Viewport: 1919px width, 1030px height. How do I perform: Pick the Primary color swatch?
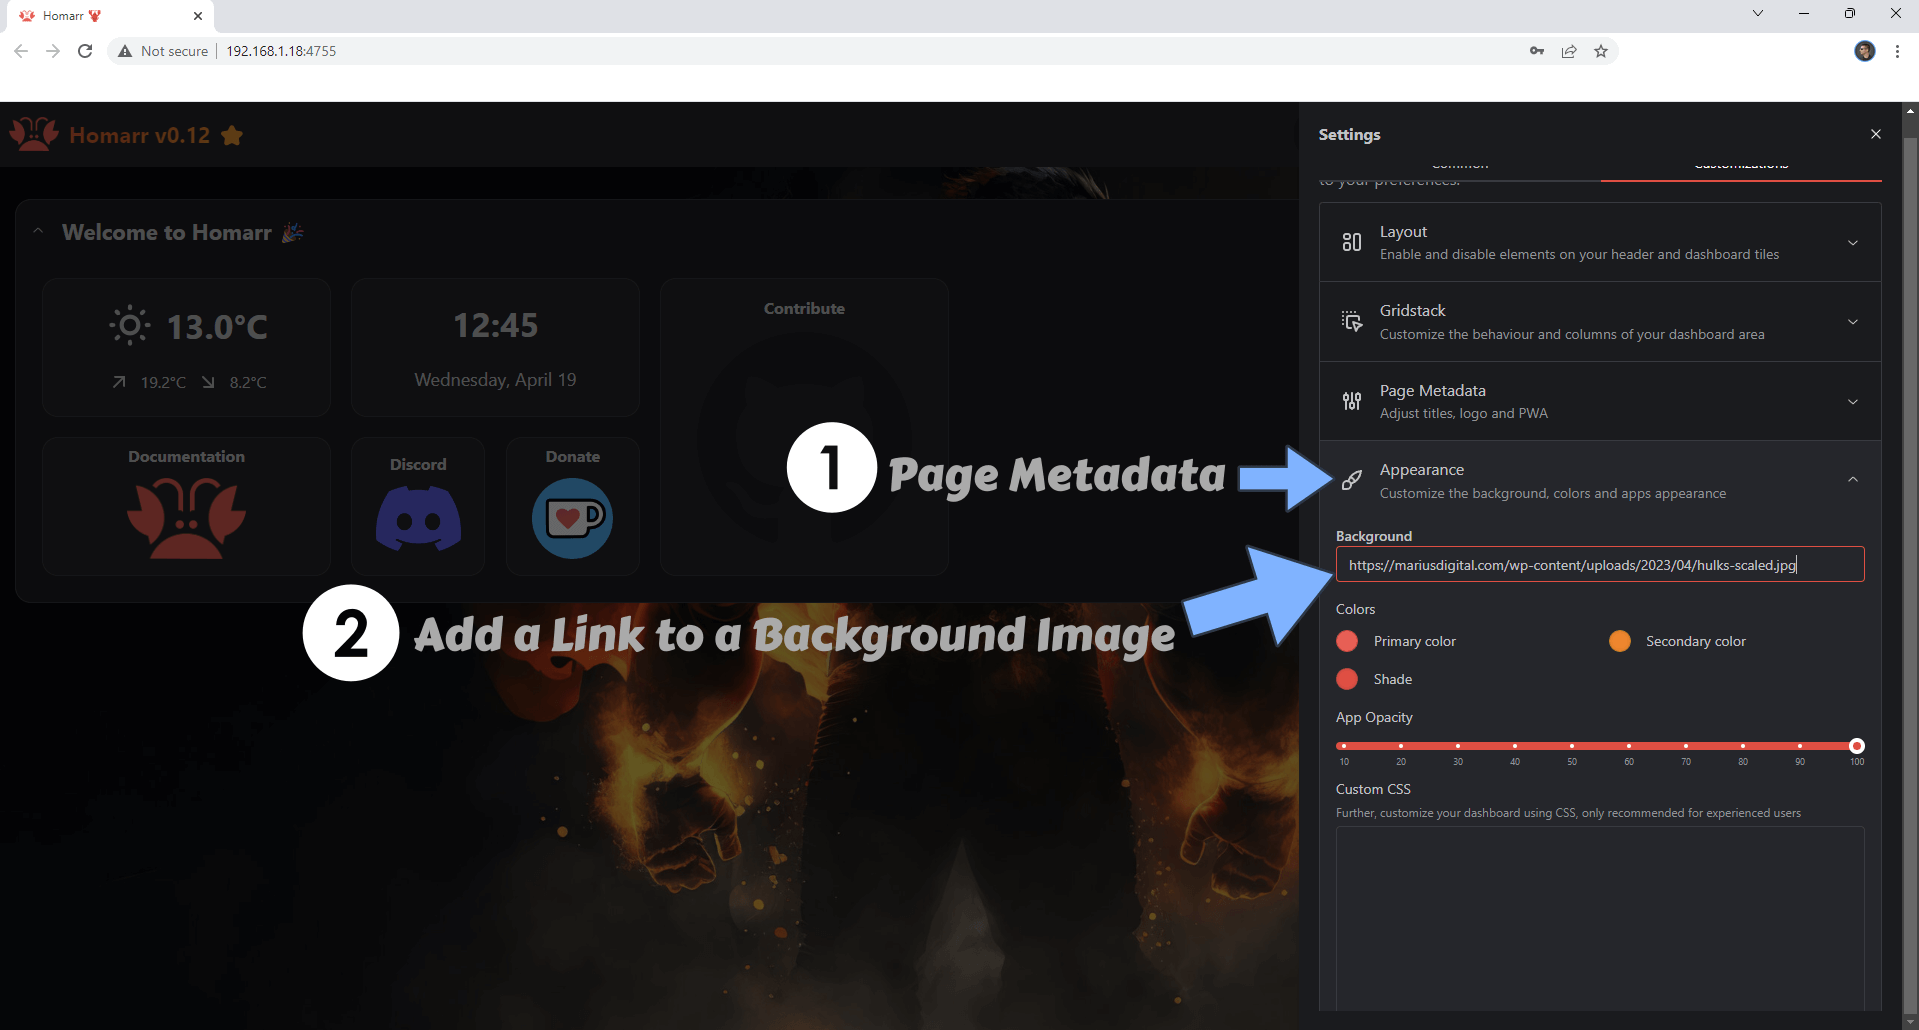click(x=1347, y=641)
